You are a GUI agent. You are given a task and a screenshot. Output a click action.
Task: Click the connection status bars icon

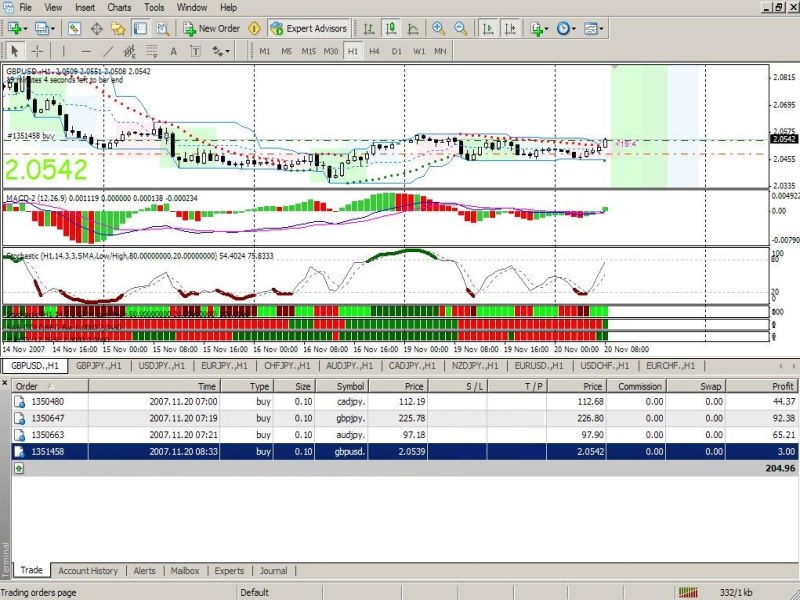[688, 592]
